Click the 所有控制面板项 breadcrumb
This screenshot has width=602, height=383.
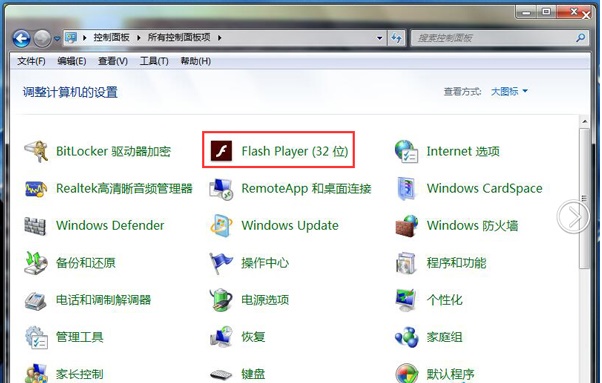[179, 38]
